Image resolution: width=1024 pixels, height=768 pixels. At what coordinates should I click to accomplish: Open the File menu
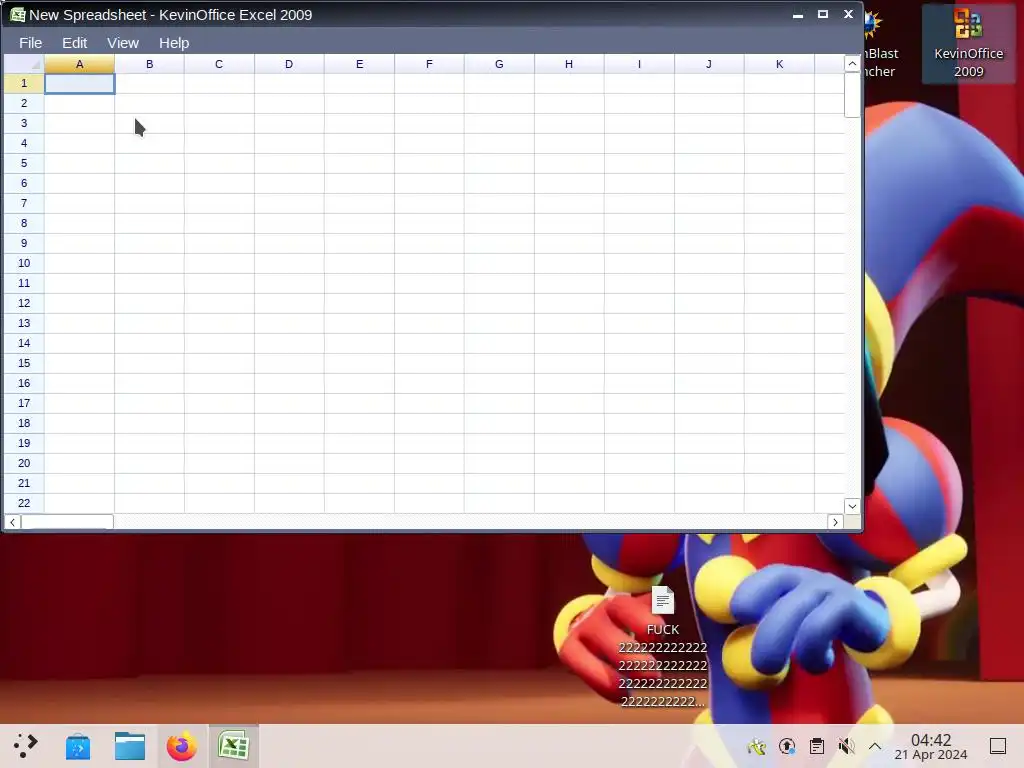31,43
